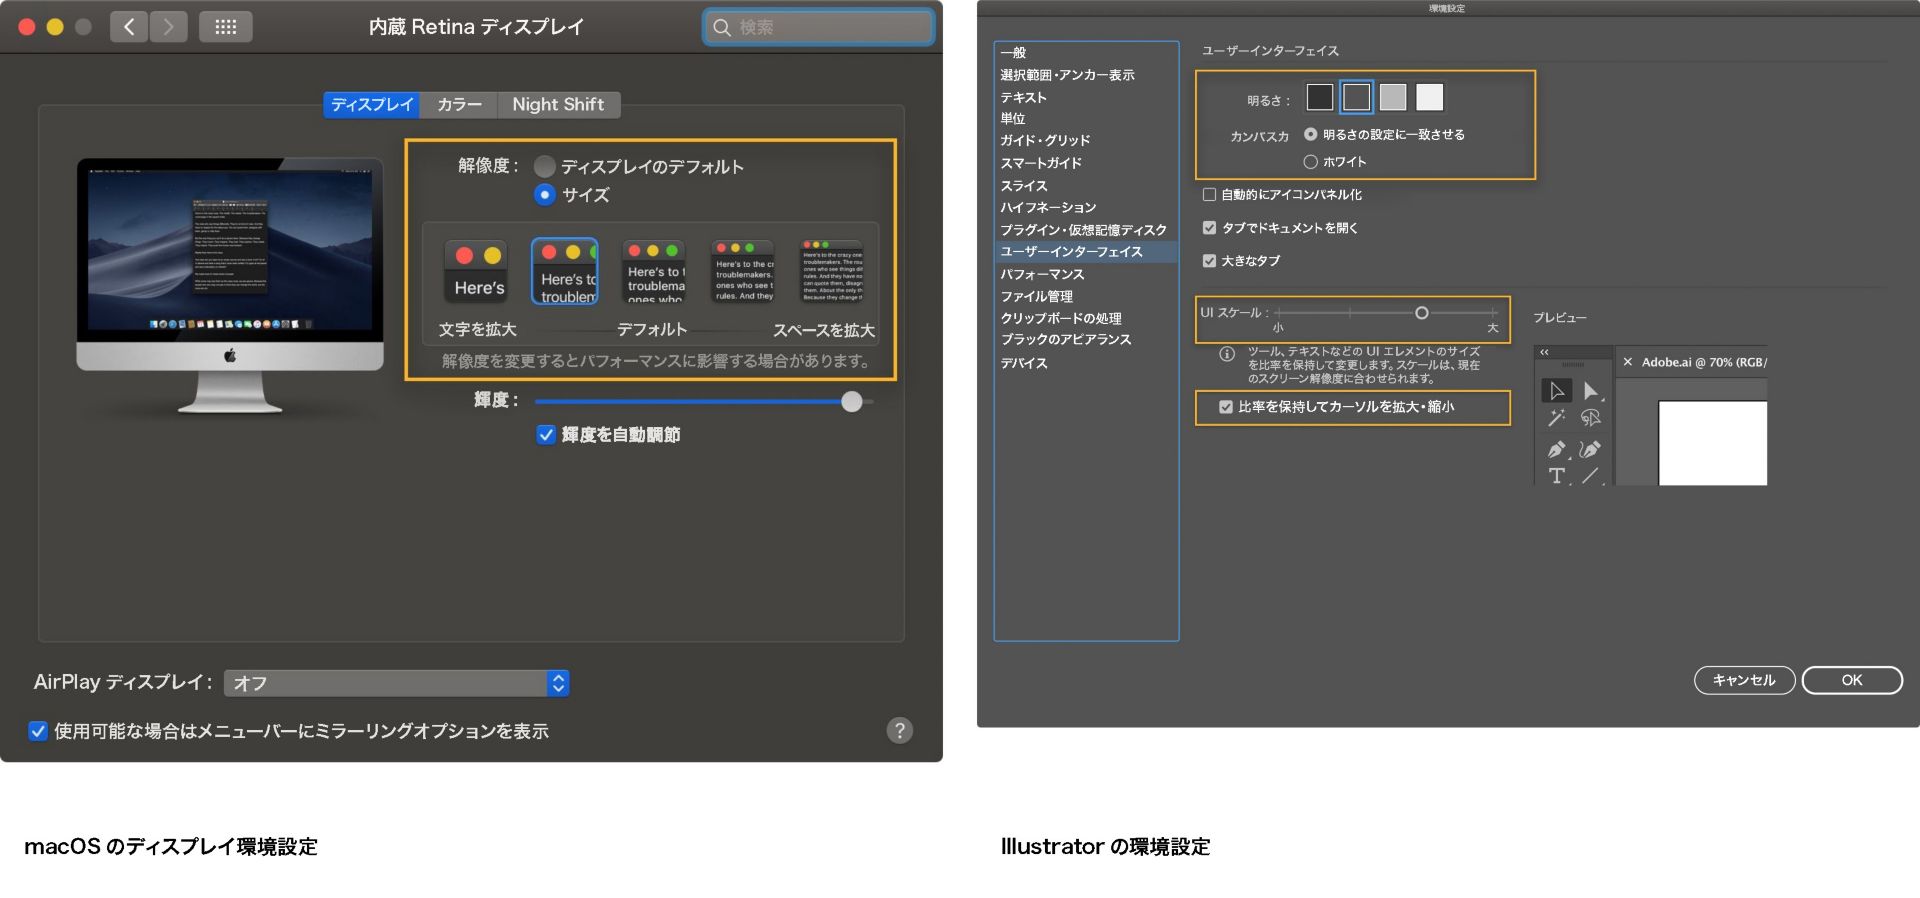The width and height of the screenshot is (1920, 898).
Task: Select 明るさの設定に一致させる canvas option
Action: [x=1310, y=134]
